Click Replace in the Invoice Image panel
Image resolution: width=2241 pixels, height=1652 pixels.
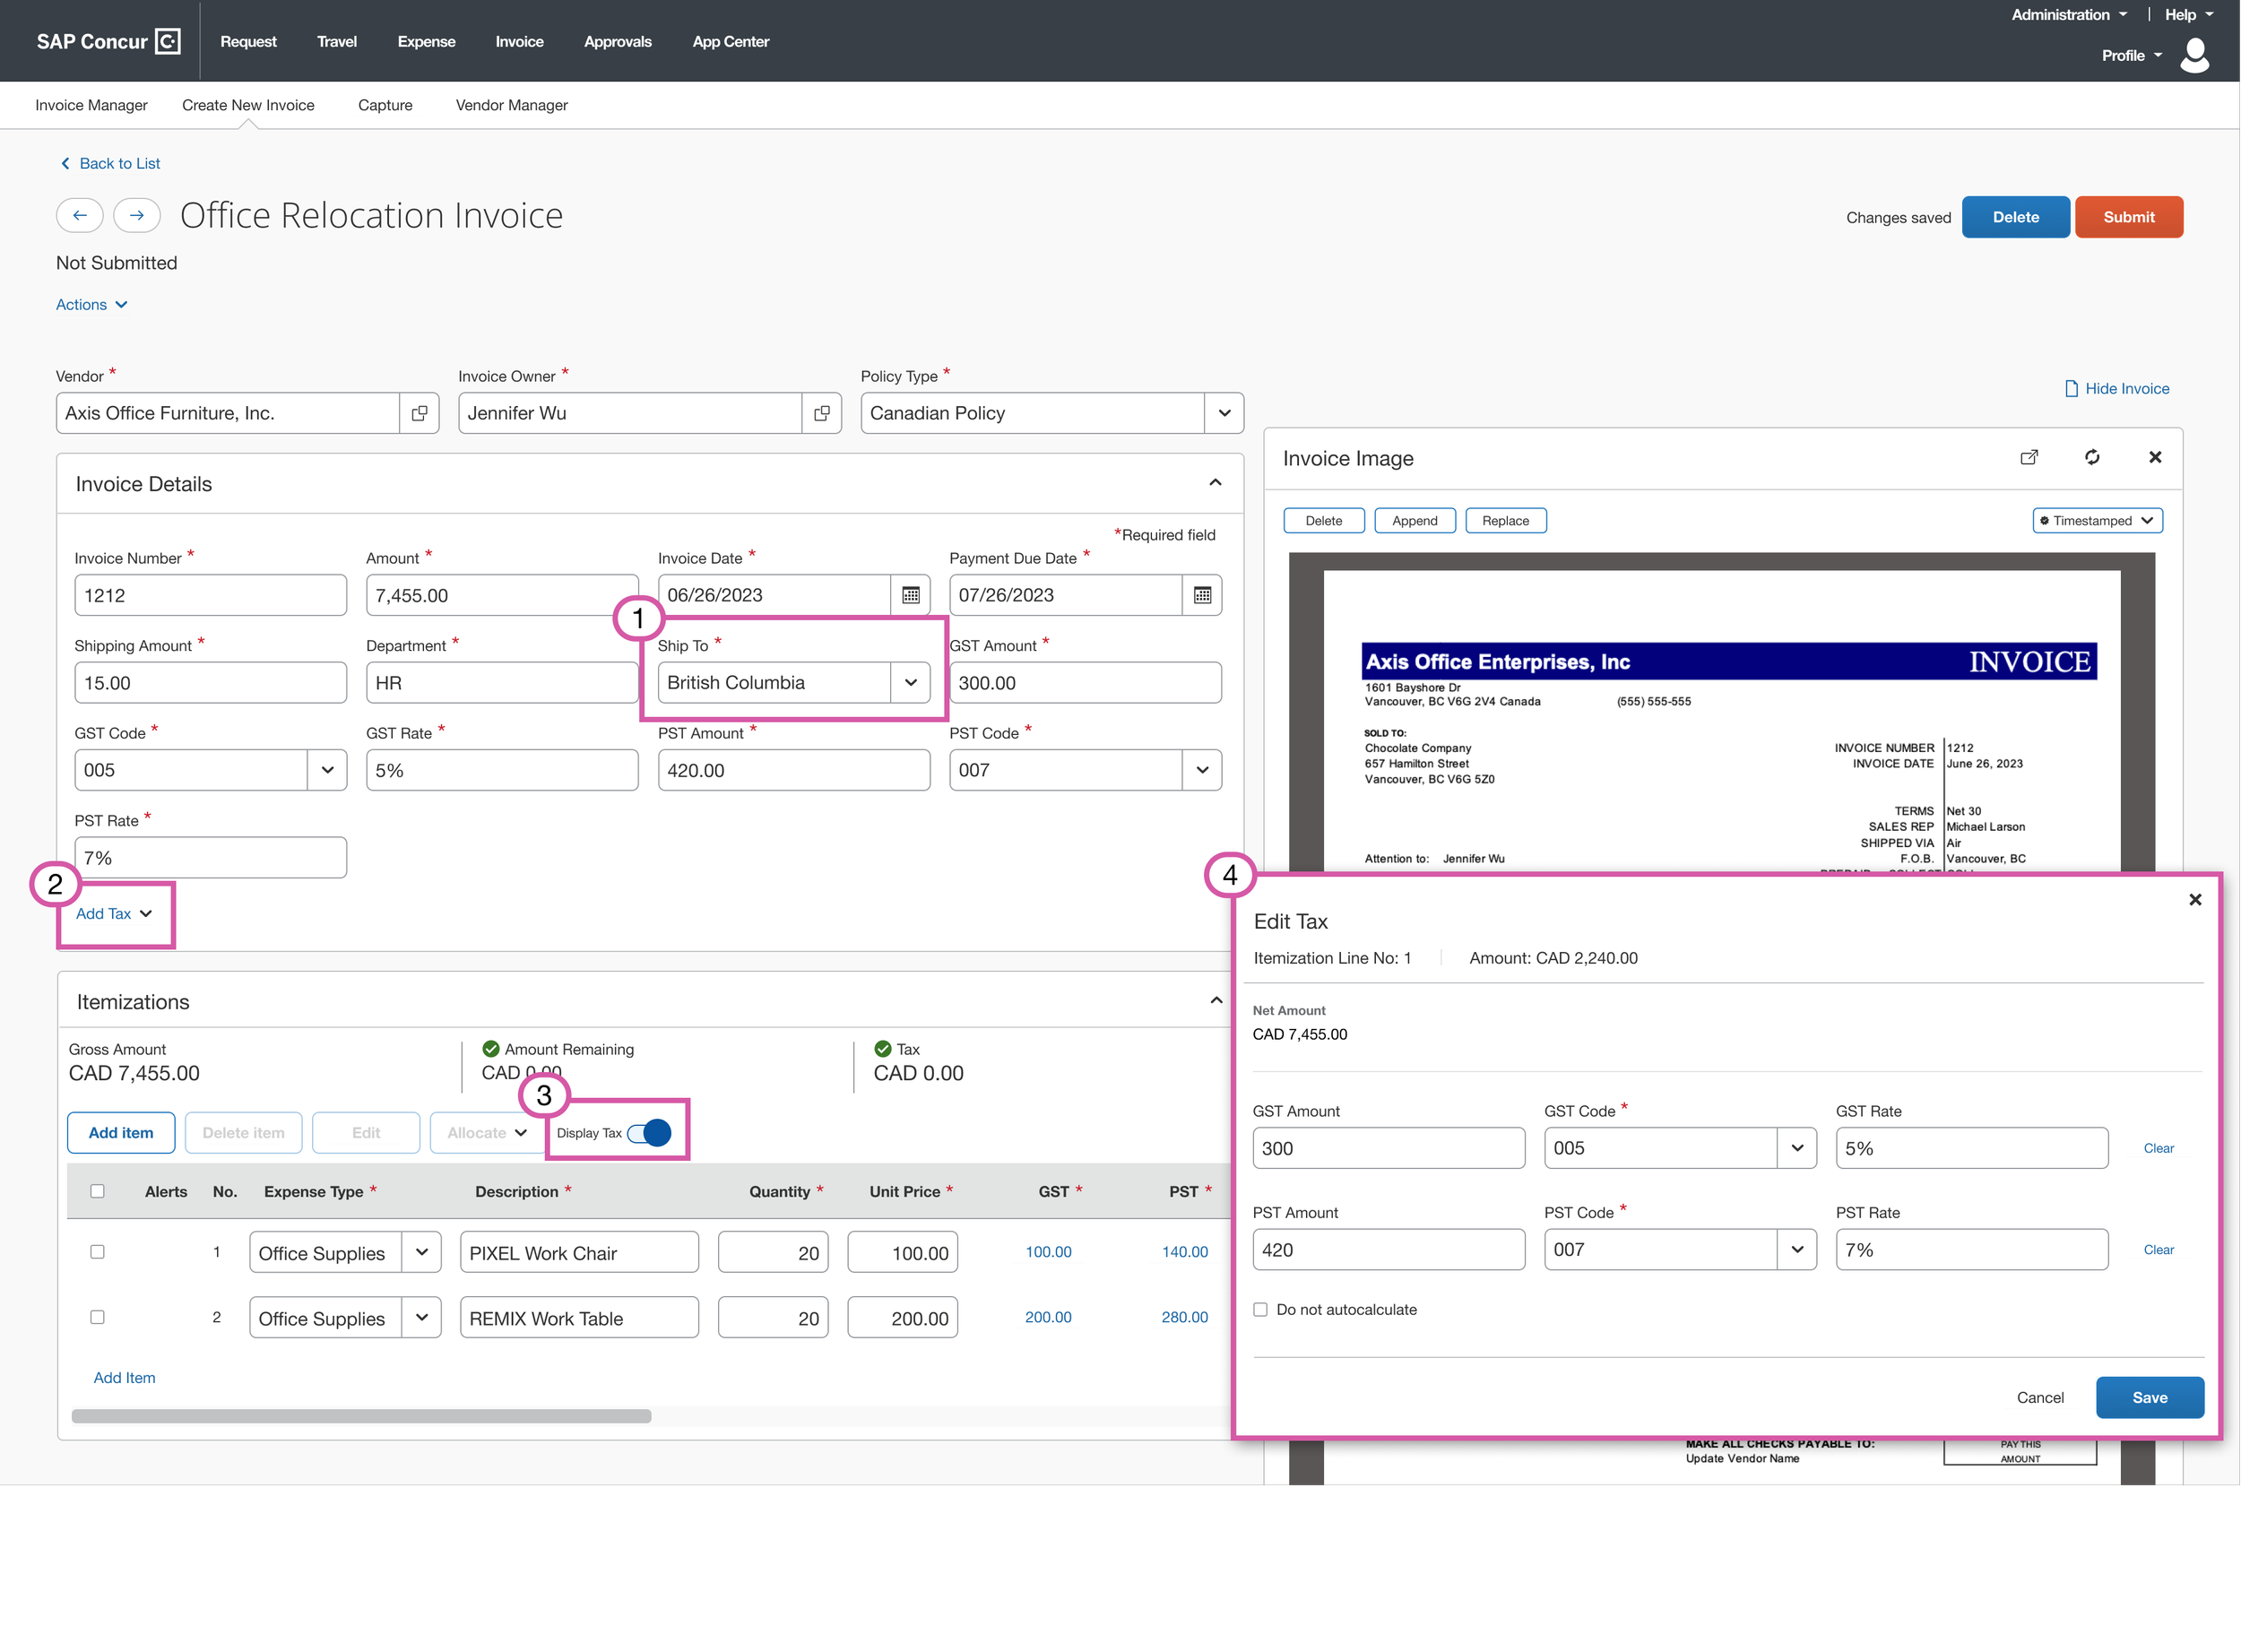click(1505, 520)
